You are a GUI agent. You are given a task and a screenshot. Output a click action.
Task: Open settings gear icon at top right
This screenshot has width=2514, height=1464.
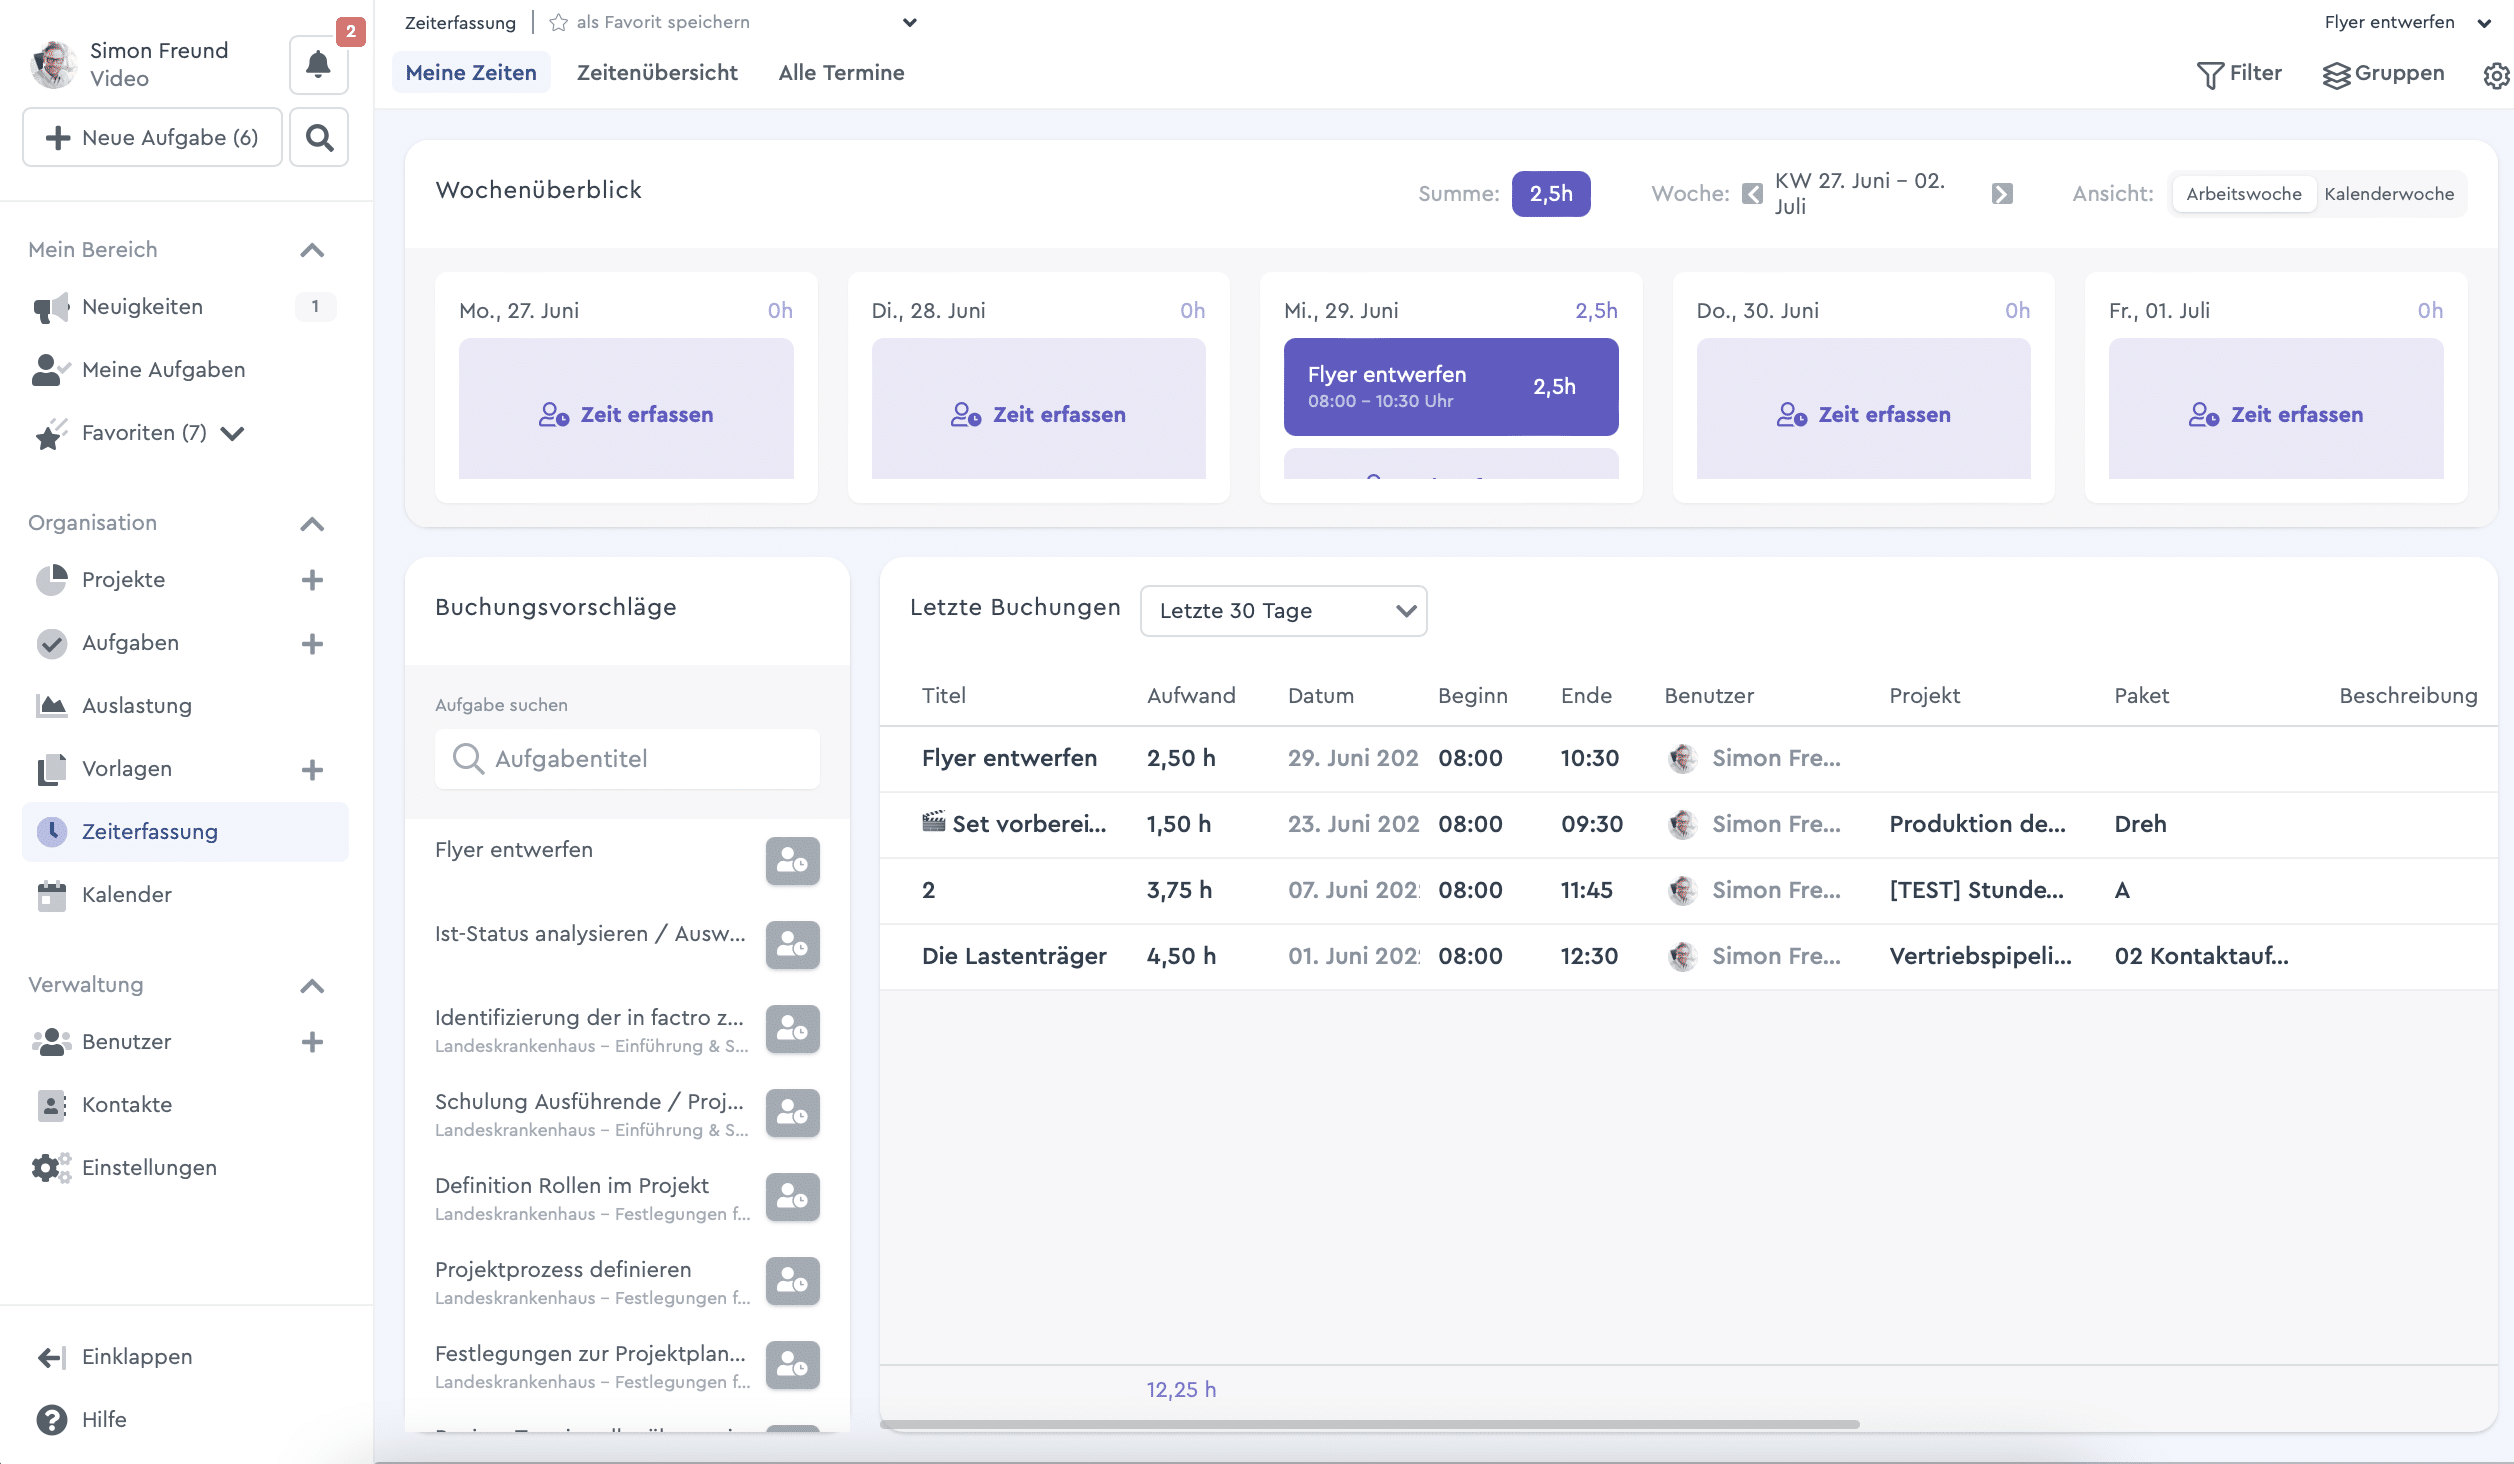click(x=2496, y=75)
